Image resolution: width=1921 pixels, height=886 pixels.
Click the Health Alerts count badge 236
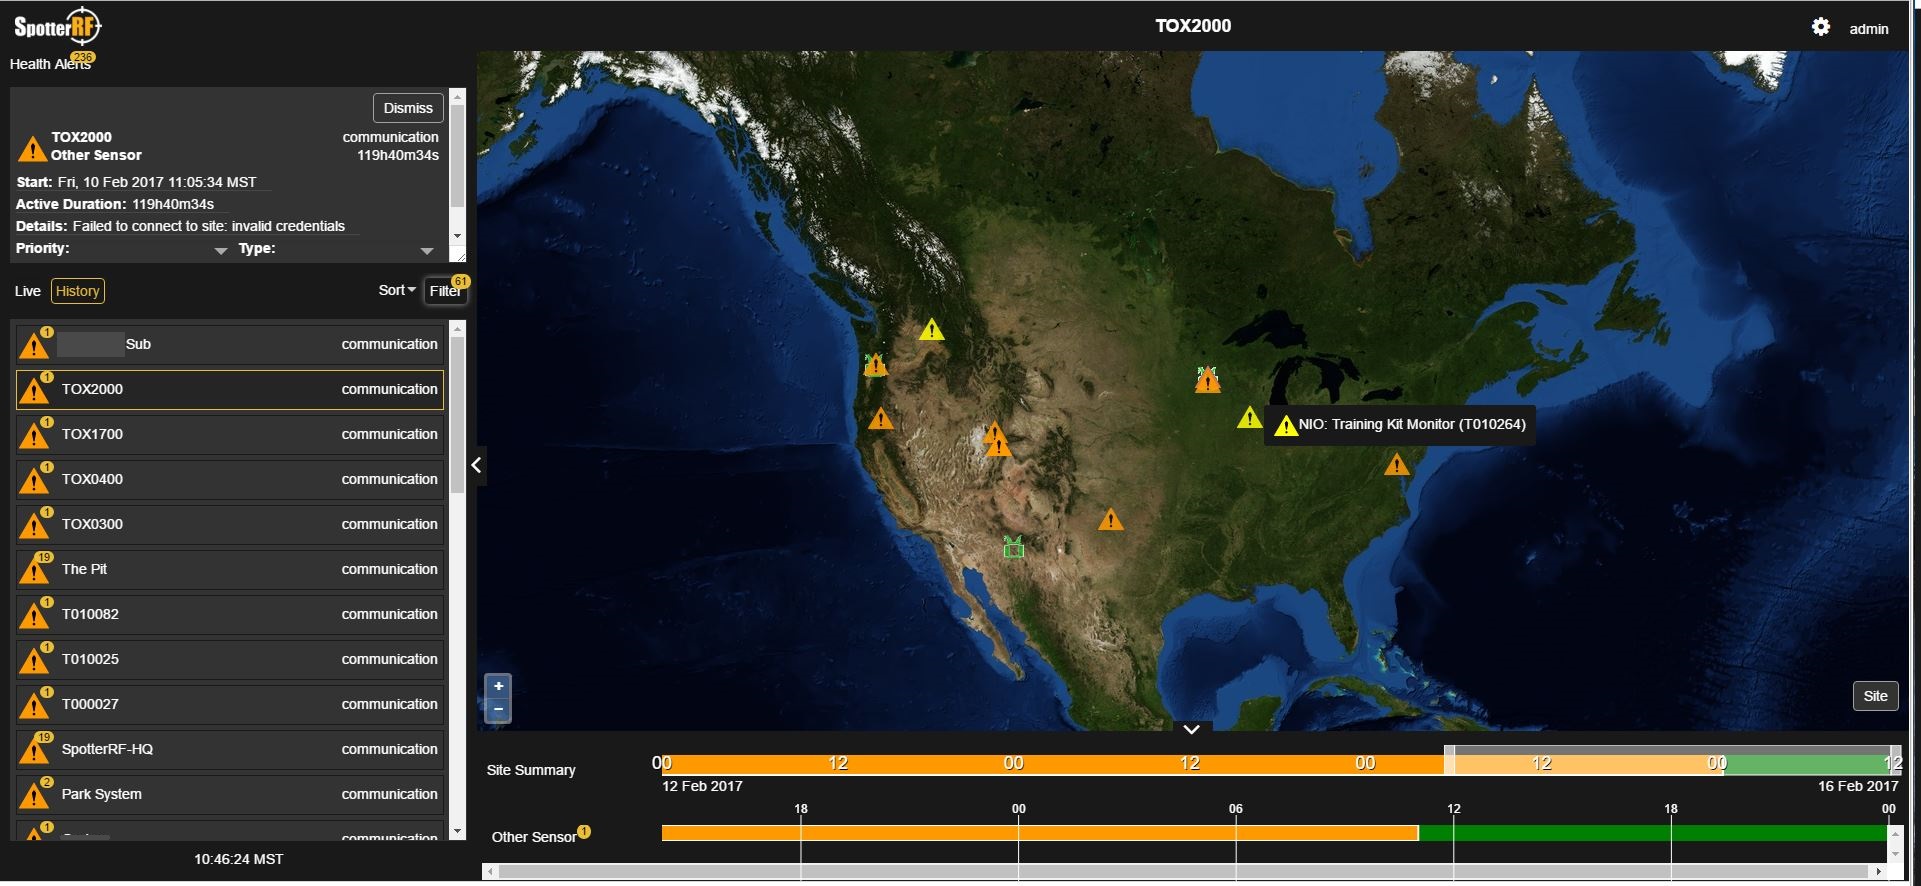pos(83,57)
